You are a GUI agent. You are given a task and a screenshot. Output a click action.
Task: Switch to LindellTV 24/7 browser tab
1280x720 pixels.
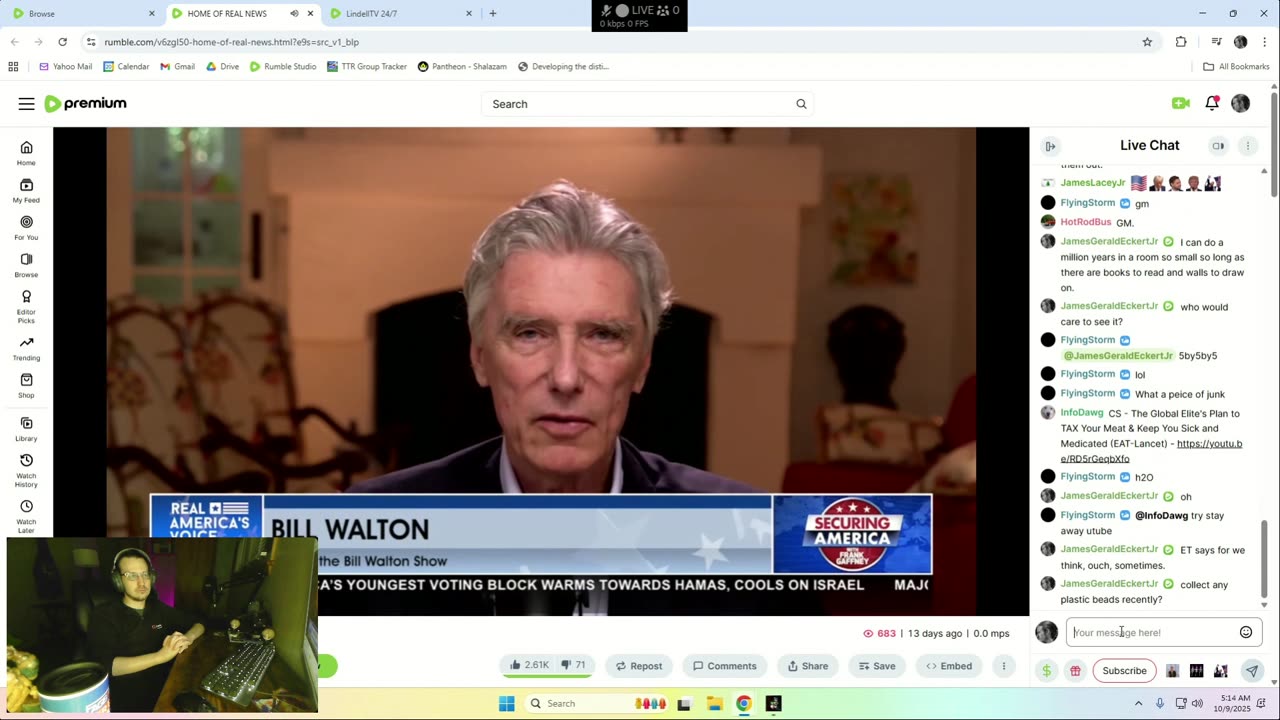pyautogui.click(x=397, y=14)
